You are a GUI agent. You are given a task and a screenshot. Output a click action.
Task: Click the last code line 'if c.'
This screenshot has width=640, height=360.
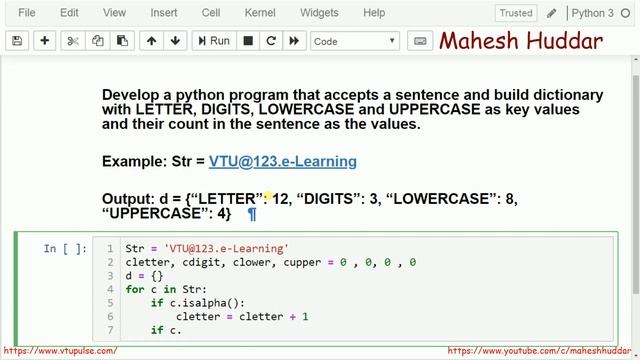(166, 330)
